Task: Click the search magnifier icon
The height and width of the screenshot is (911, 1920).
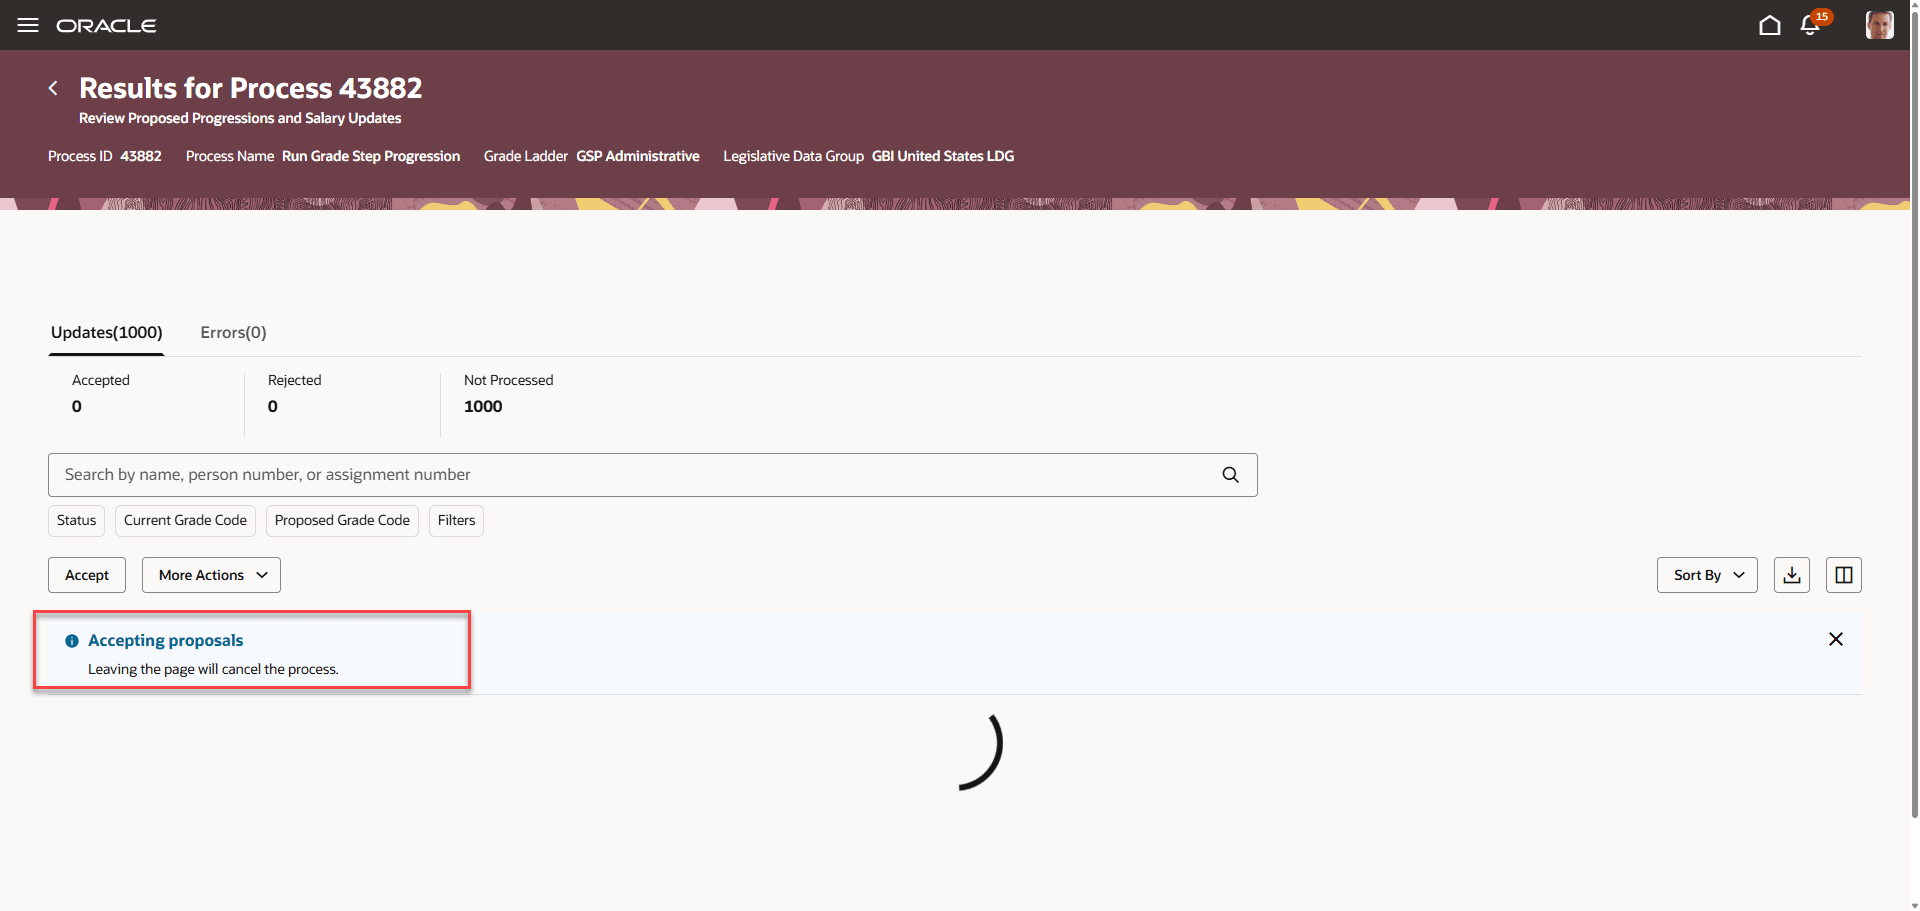Action: point(1231,475)
